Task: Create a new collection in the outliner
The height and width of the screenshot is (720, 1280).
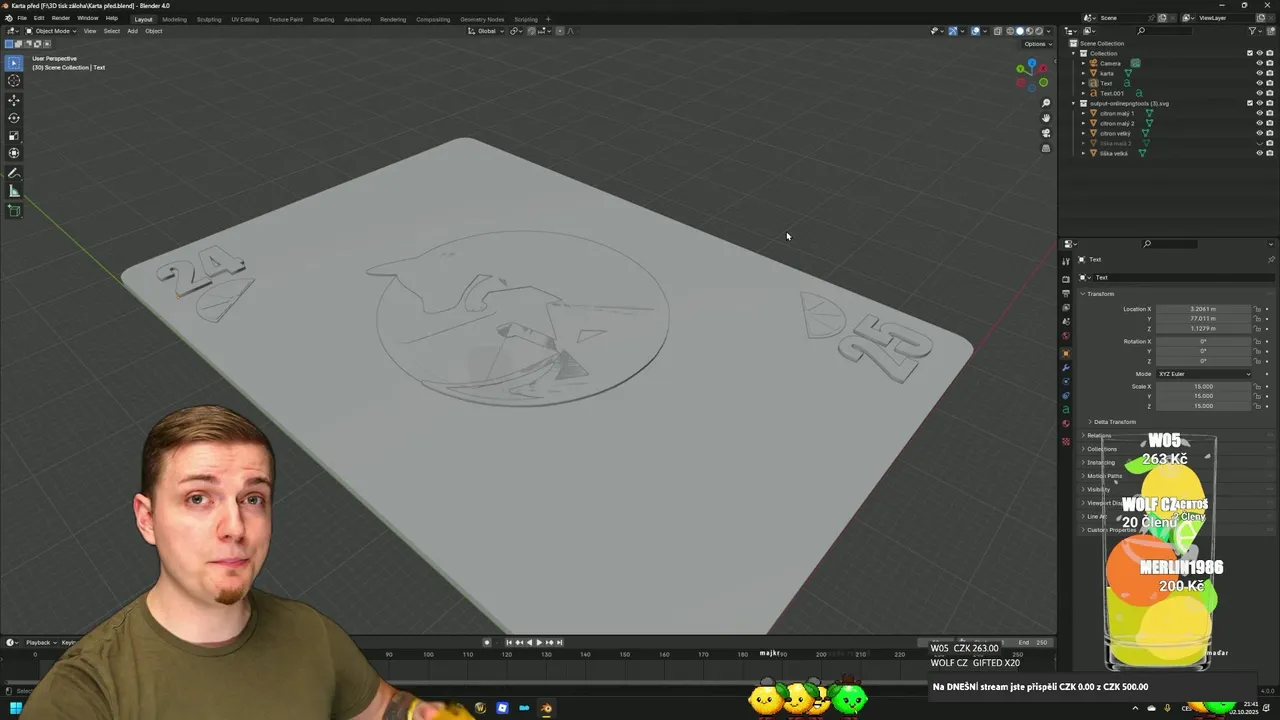Action: click(x=1271, y=31)
